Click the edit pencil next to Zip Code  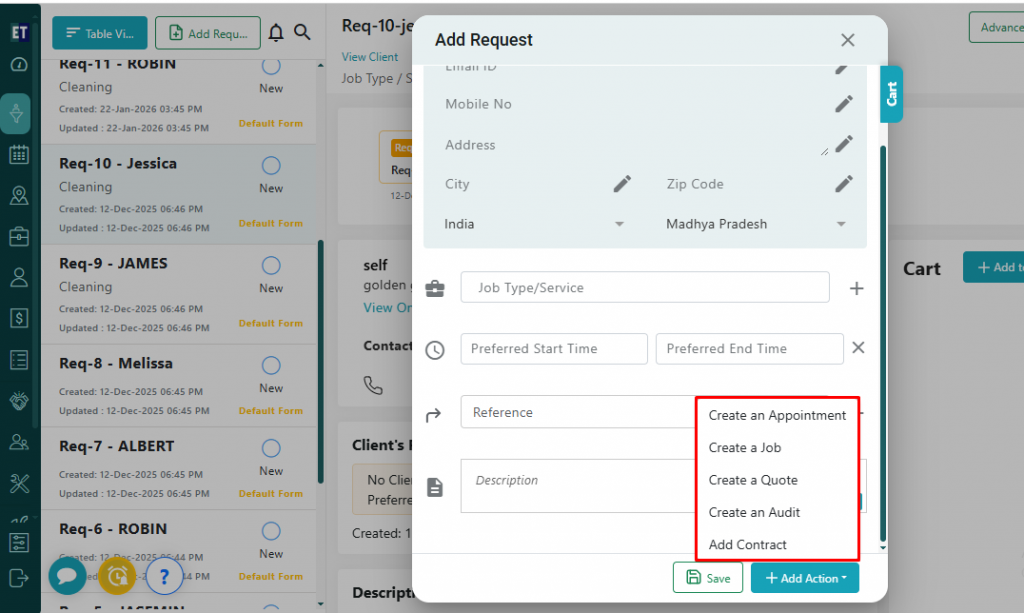point(844,184)
